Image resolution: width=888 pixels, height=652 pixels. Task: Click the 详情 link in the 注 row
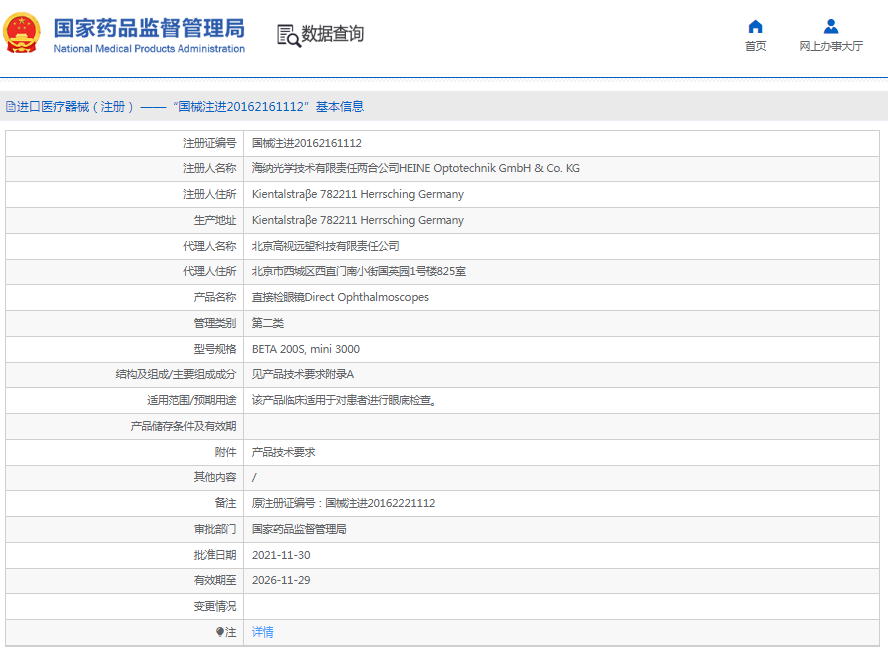(263, 632)
